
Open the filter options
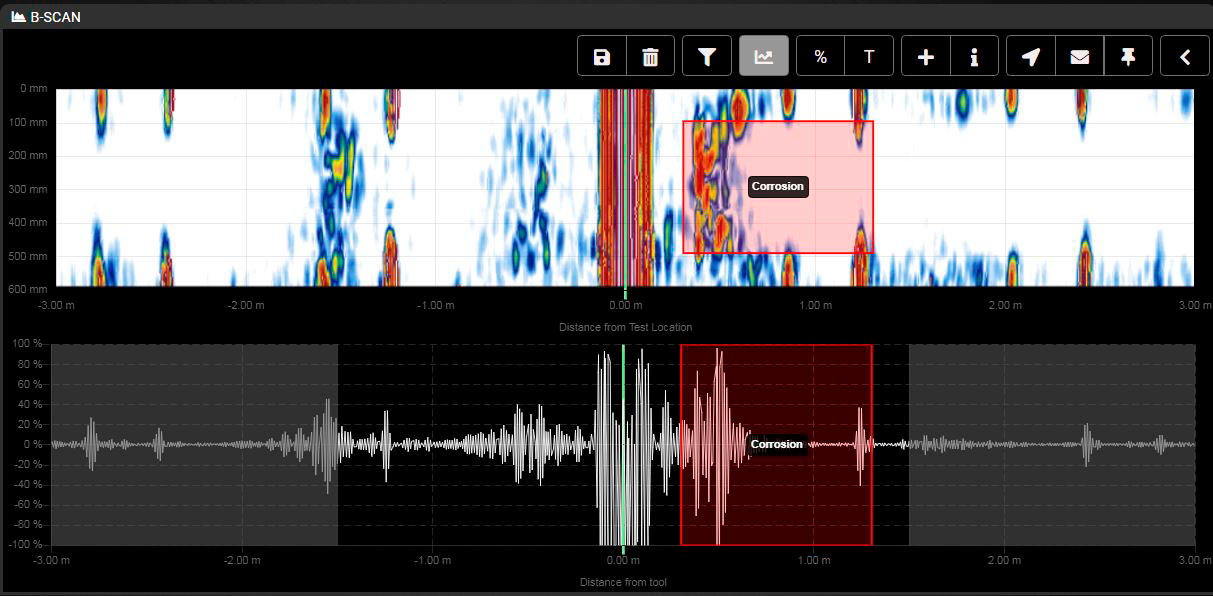tap(707, 55)
